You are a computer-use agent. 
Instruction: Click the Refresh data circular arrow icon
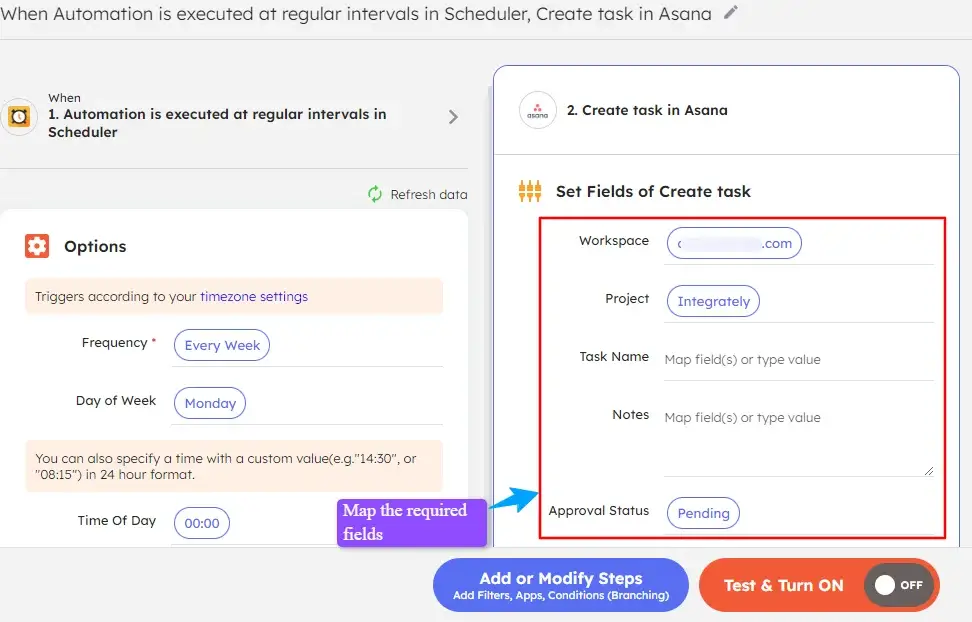374,194
